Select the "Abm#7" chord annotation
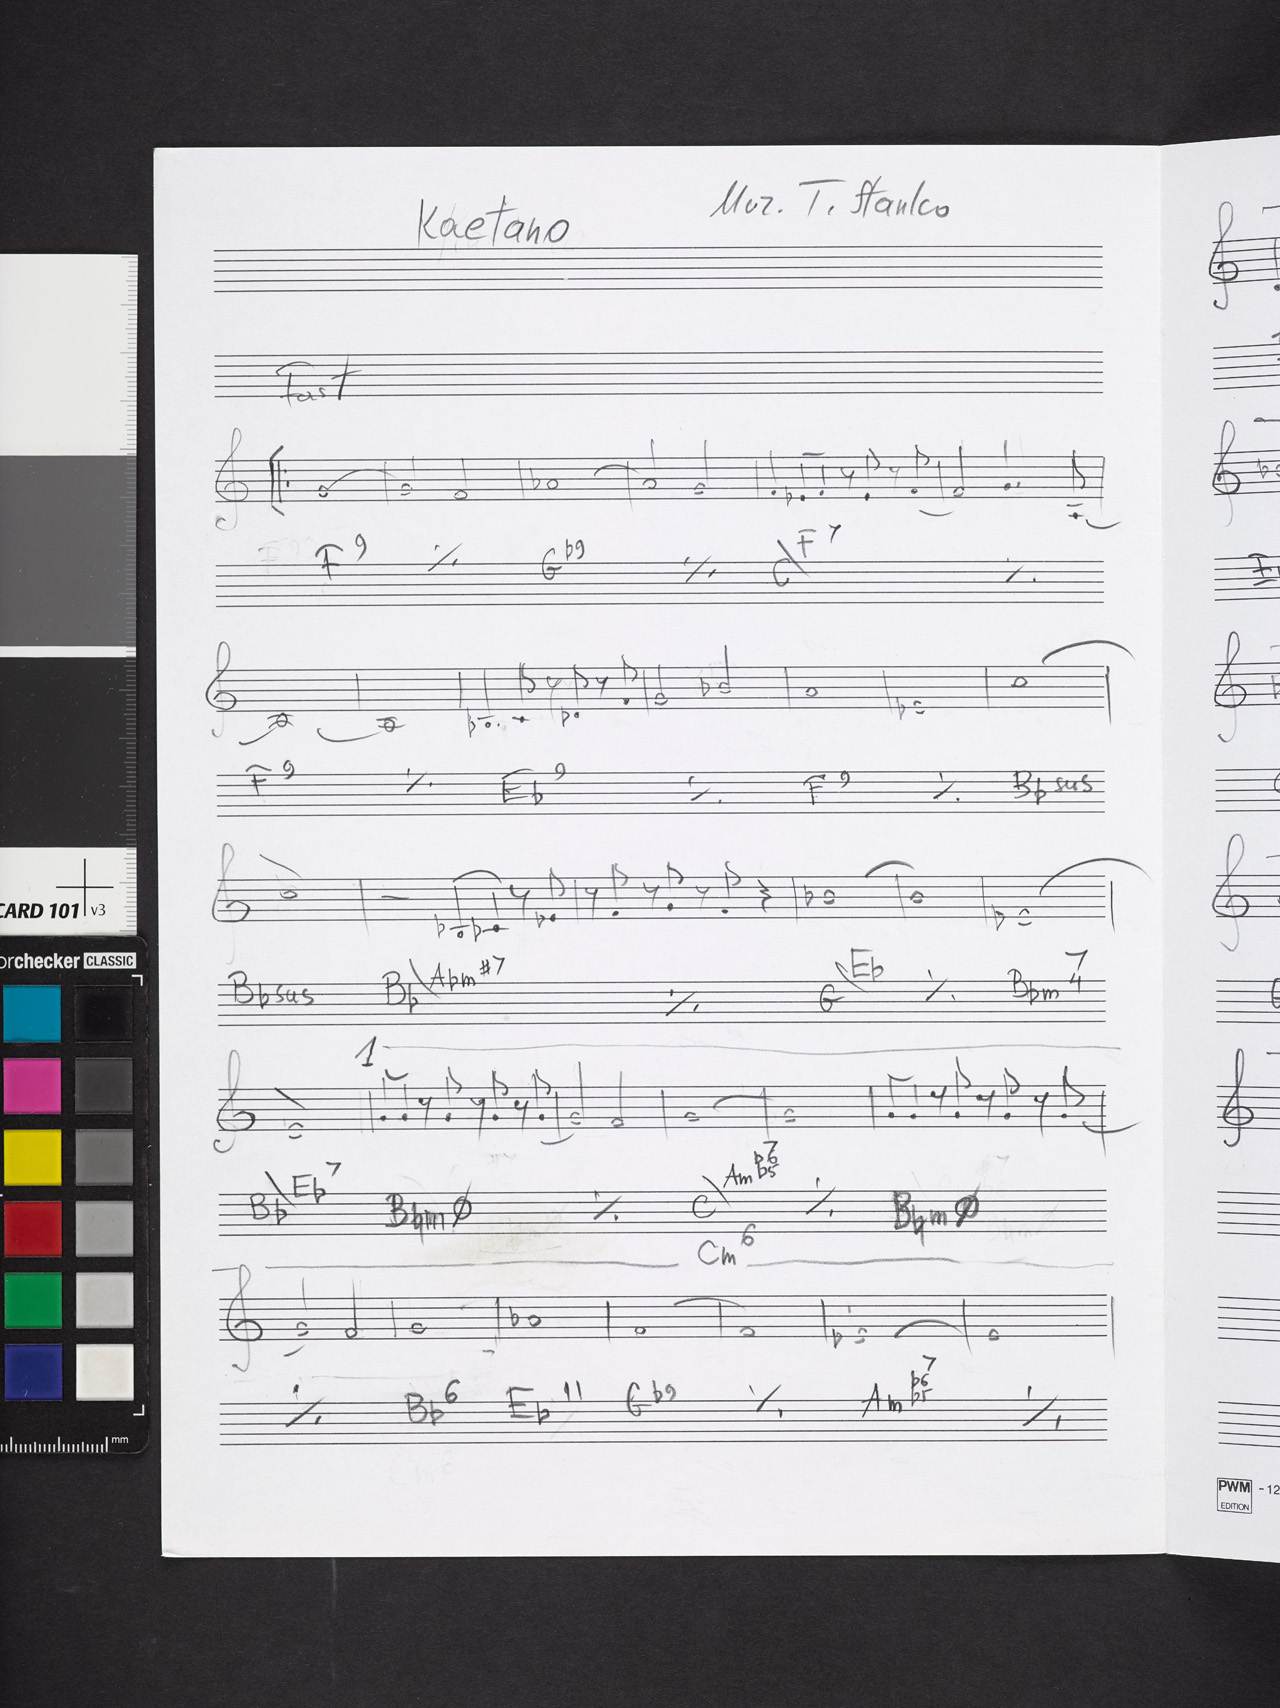1280x1708 pixels. pos(466,974)
